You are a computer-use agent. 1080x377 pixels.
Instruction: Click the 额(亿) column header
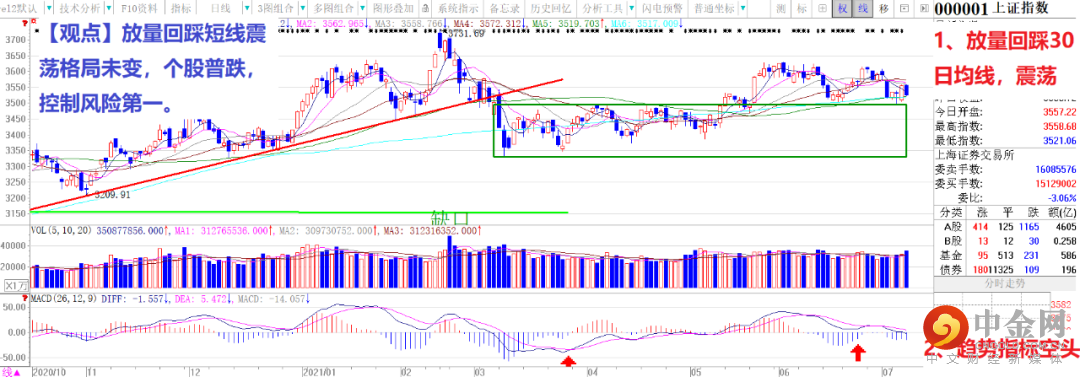point(1062,212)
